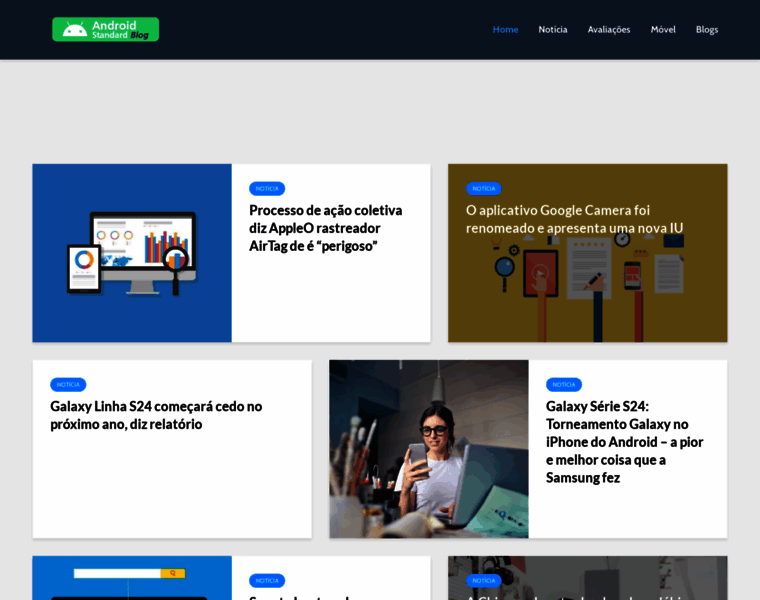760x600 pixels.
Task: Open the Home menu item
Action: pyautogui.click(x=505, y=30)
